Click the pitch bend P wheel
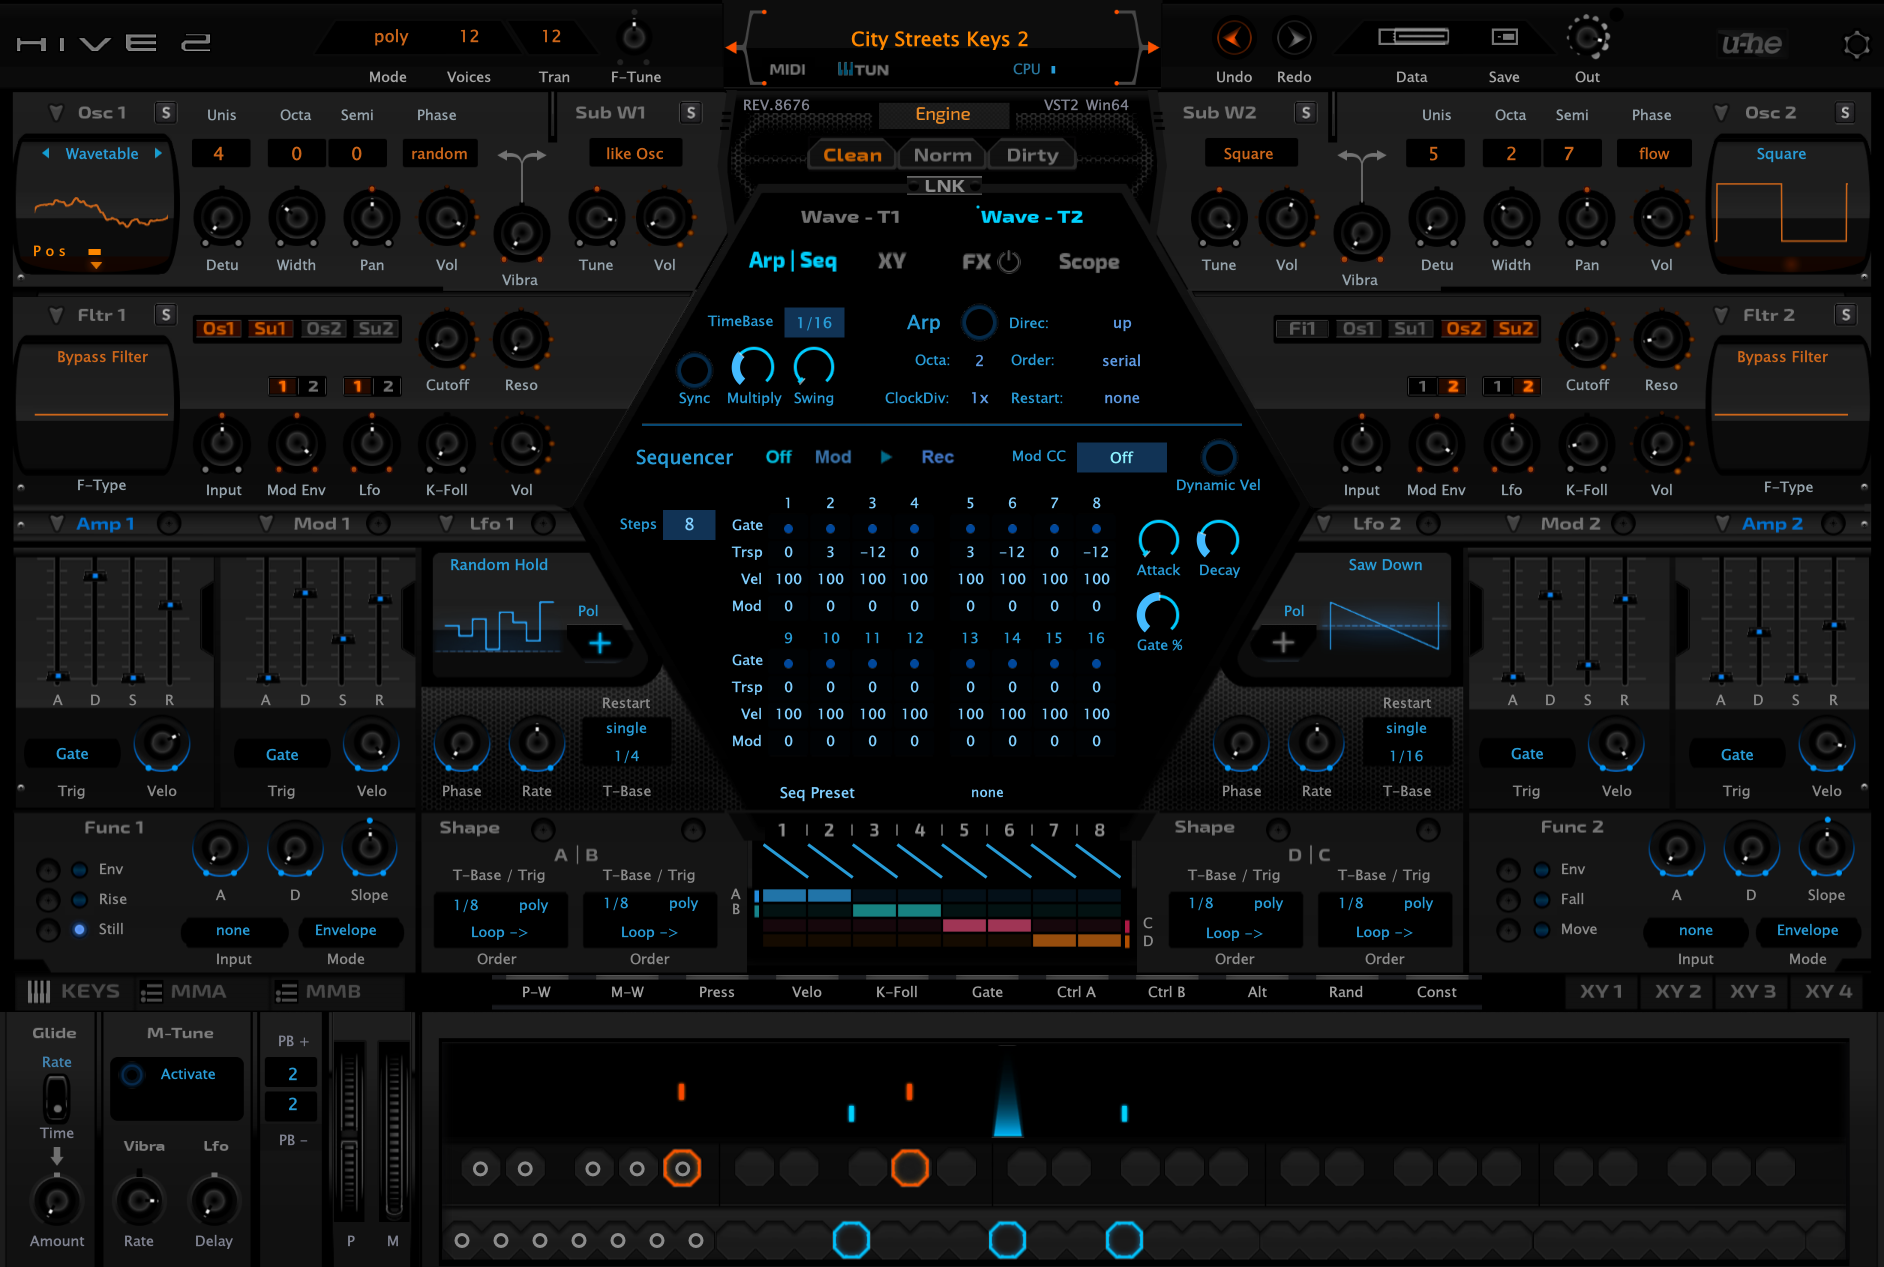 [x=349, y=1131]
